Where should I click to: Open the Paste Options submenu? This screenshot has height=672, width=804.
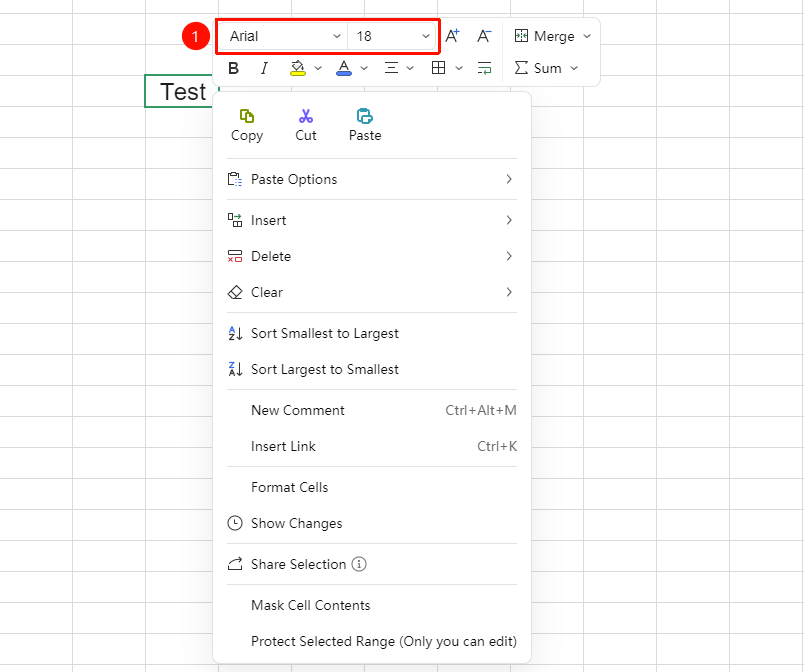tap(372, 179)
